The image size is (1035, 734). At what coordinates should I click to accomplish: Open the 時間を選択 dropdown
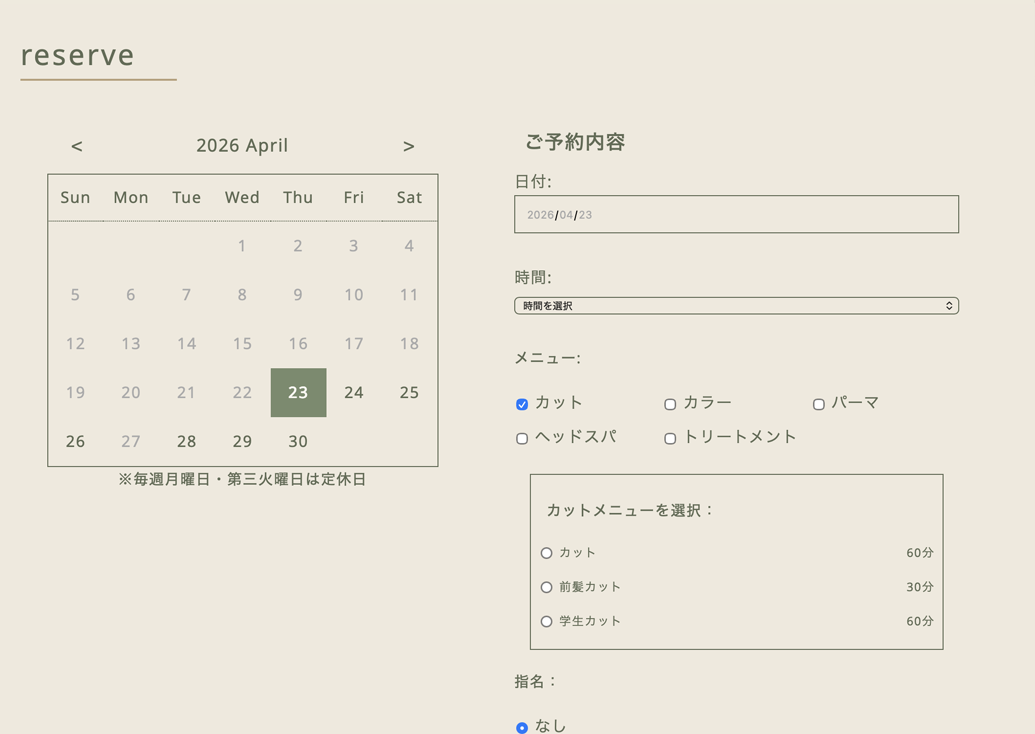(736, 306)
